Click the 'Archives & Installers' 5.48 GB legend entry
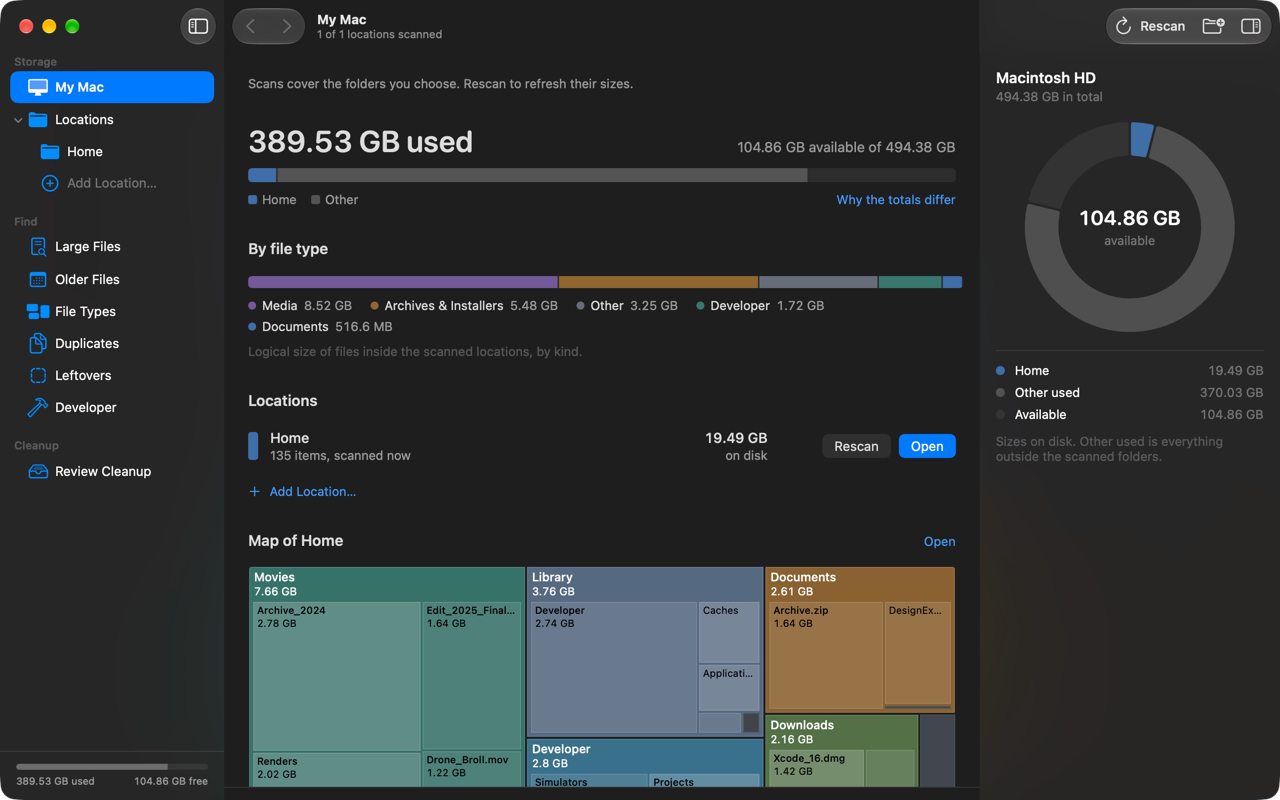Viewport: 1280px width, 800px height. (464, 306)
